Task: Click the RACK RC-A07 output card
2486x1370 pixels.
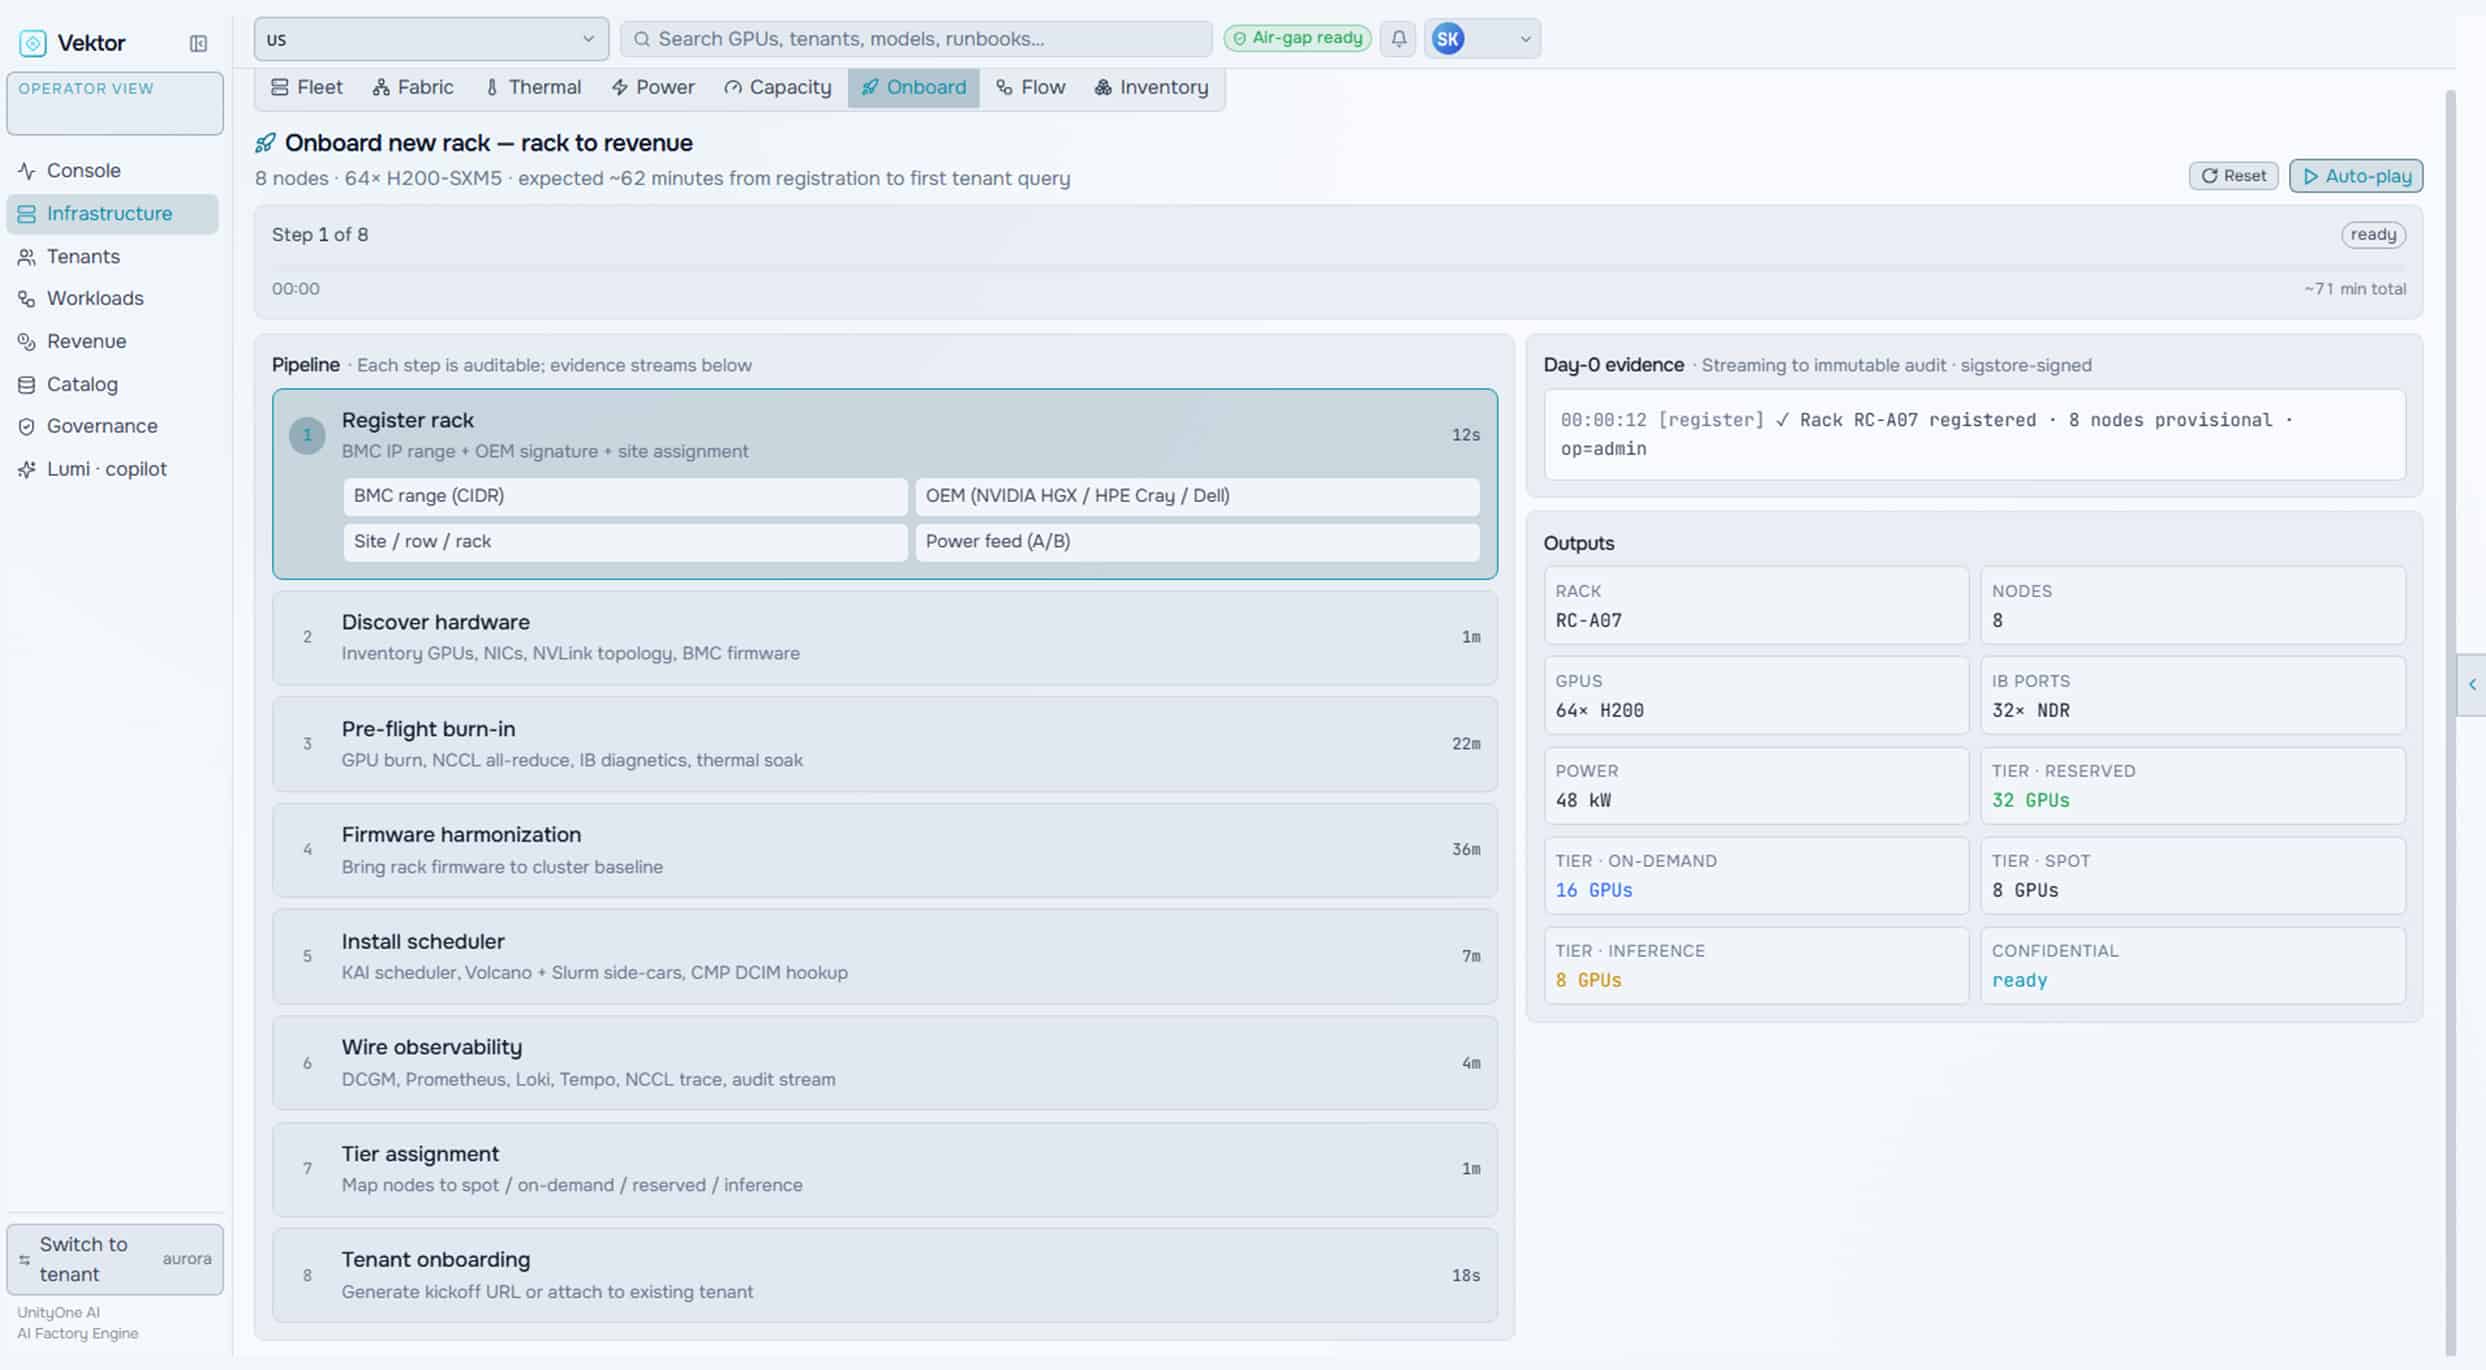Action: click(x=1756, y=606)
